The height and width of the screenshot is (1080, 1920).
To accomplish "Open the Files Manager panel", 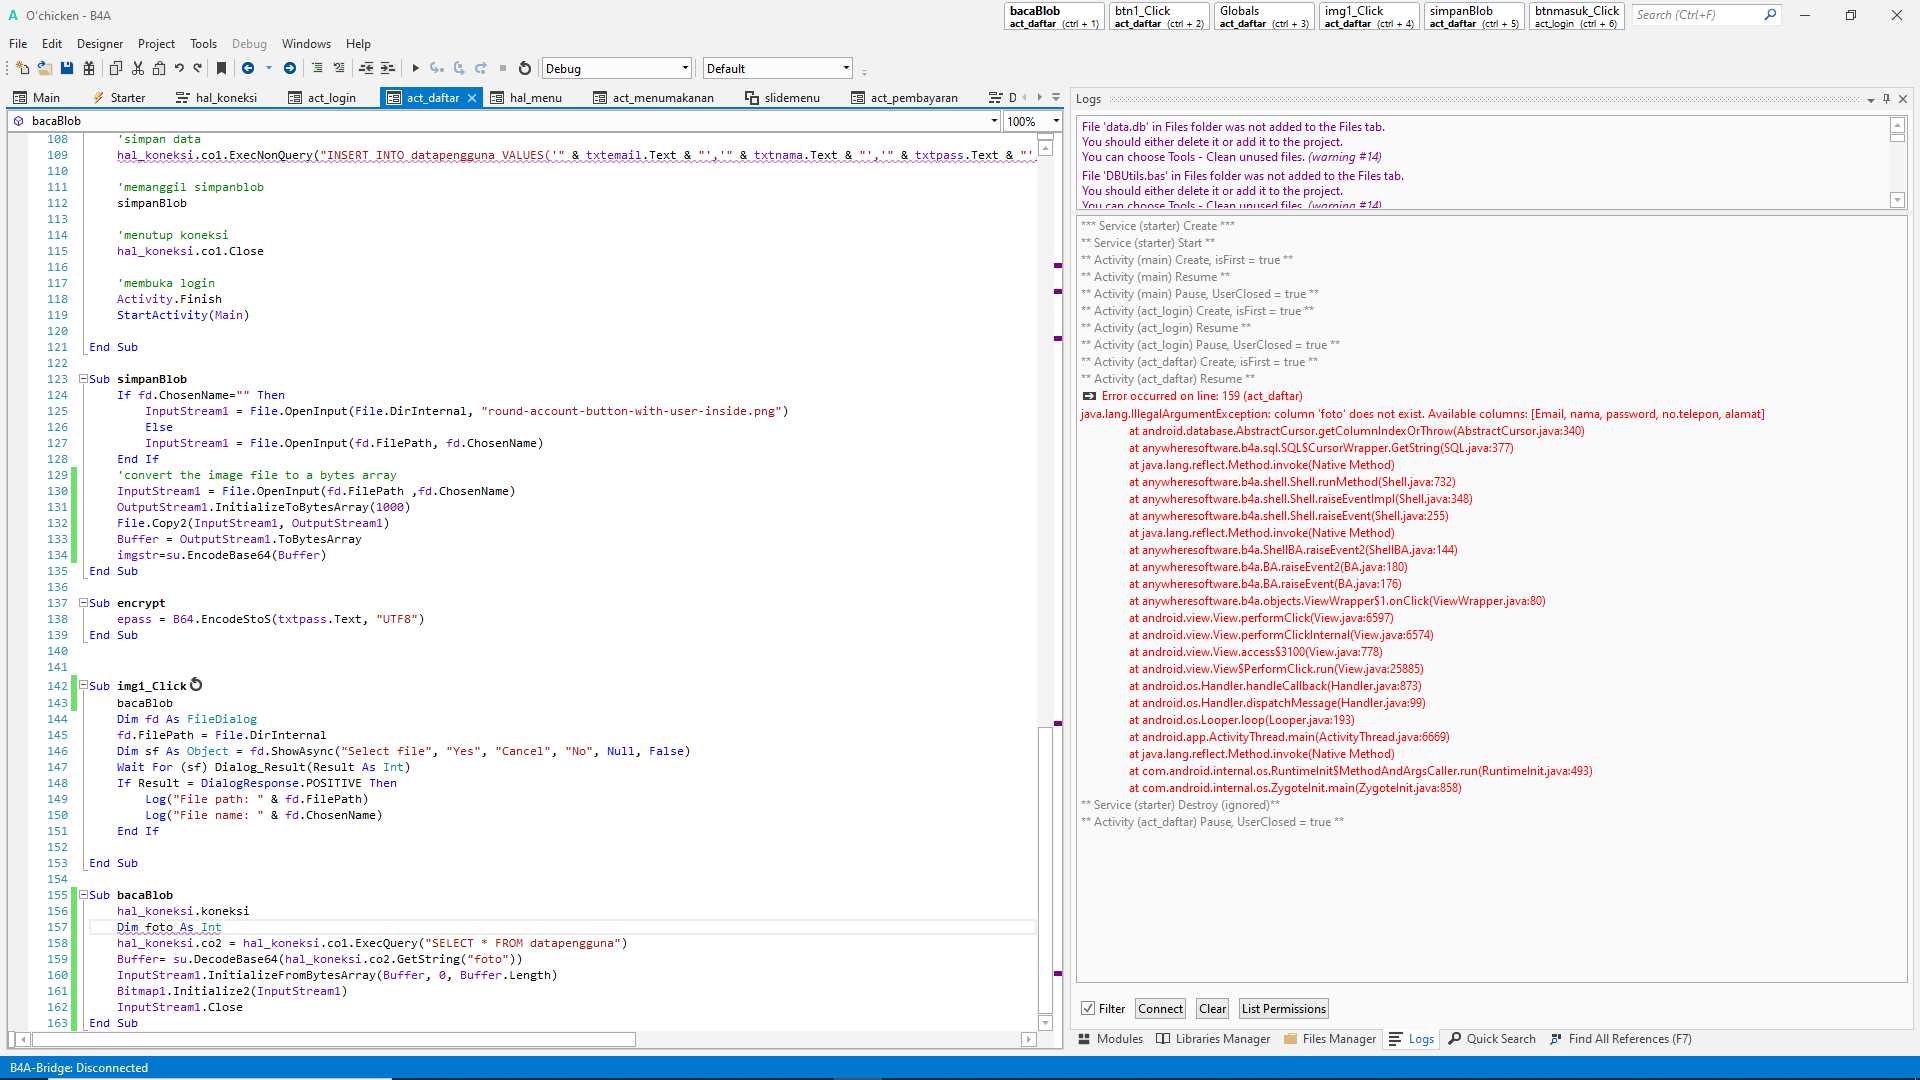I will [1330, 1039].
